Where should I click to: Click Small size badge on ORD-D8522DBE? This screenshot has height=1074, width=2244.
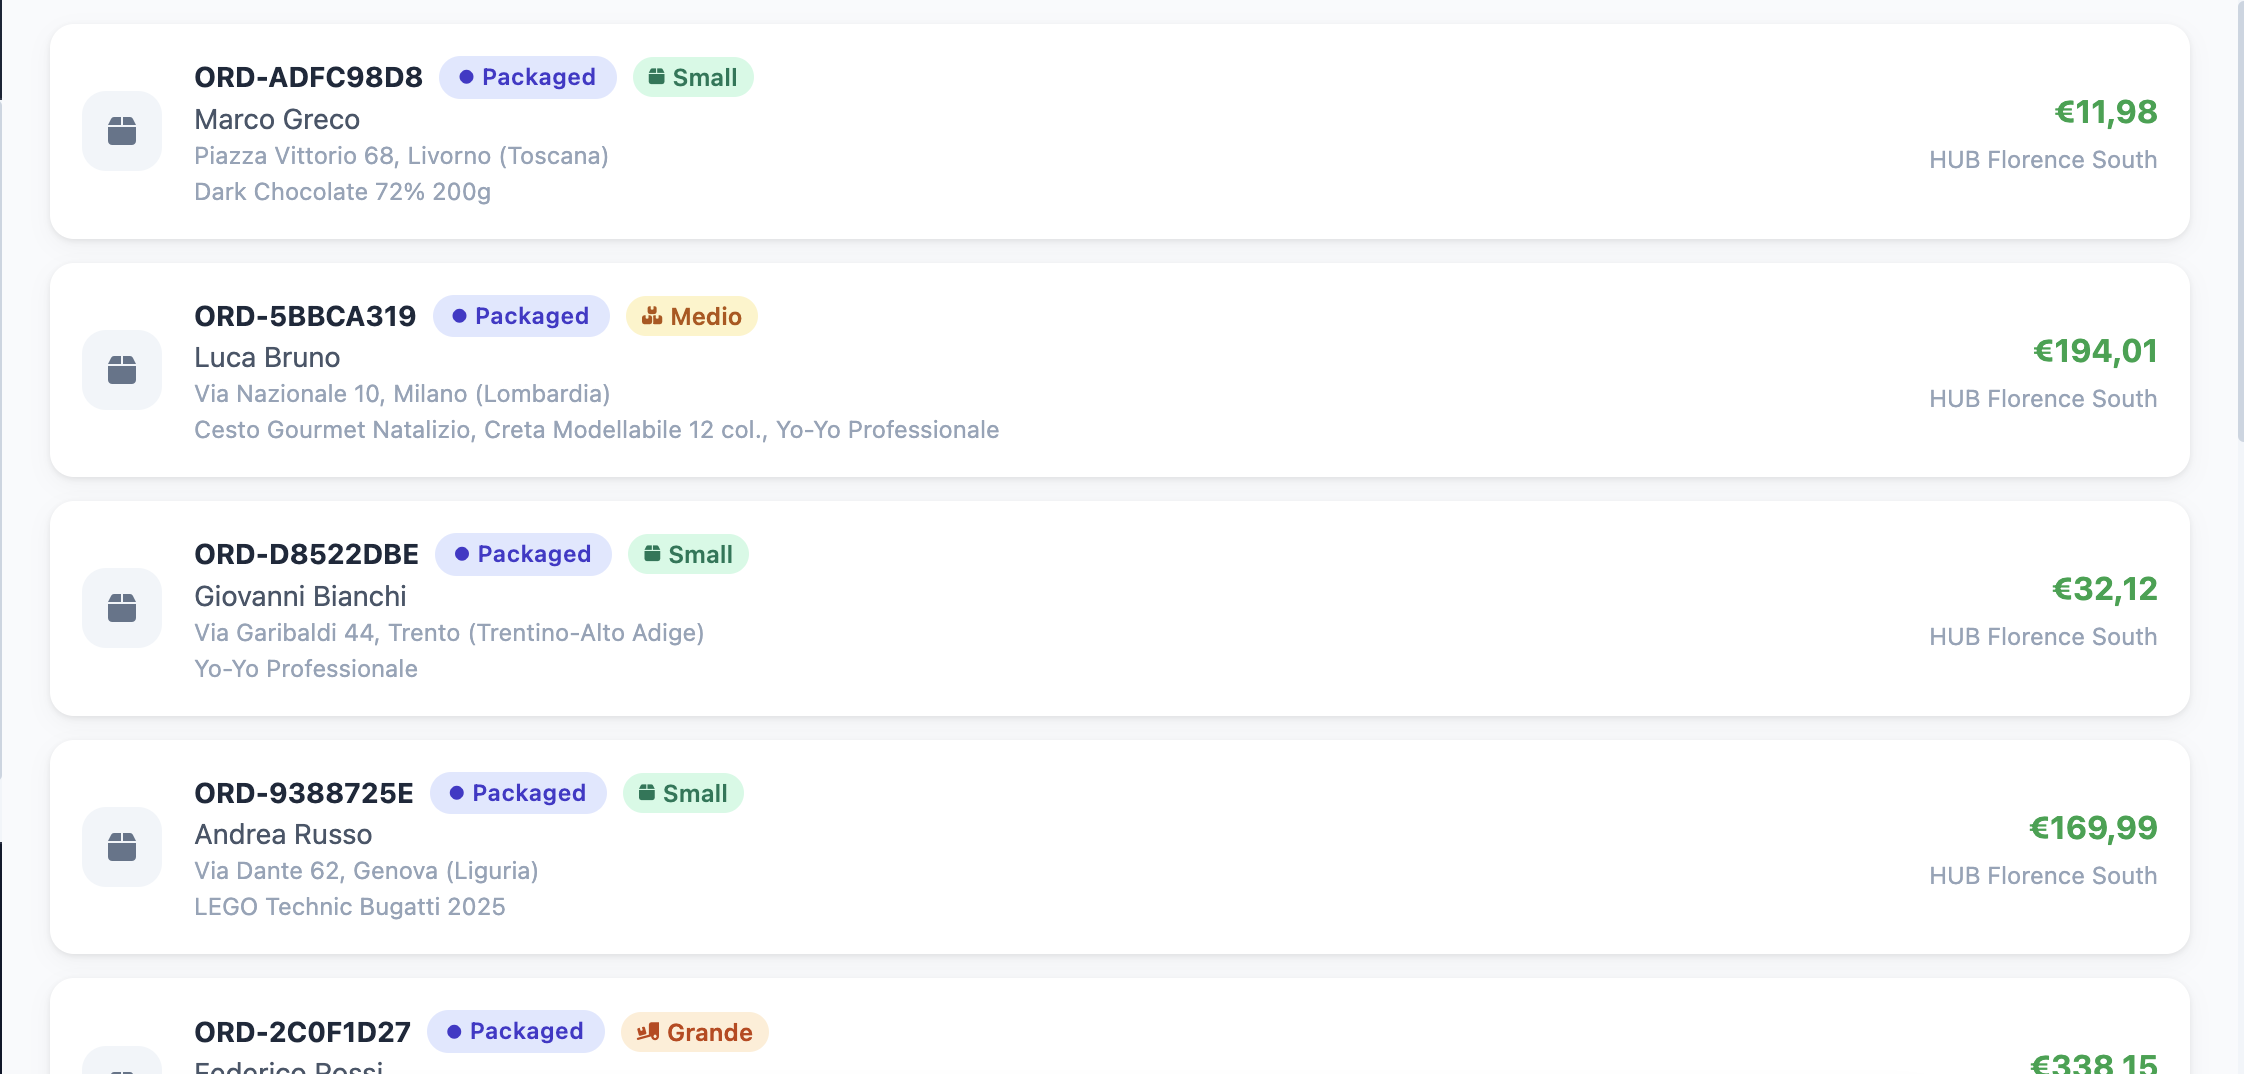click(688, 554)
